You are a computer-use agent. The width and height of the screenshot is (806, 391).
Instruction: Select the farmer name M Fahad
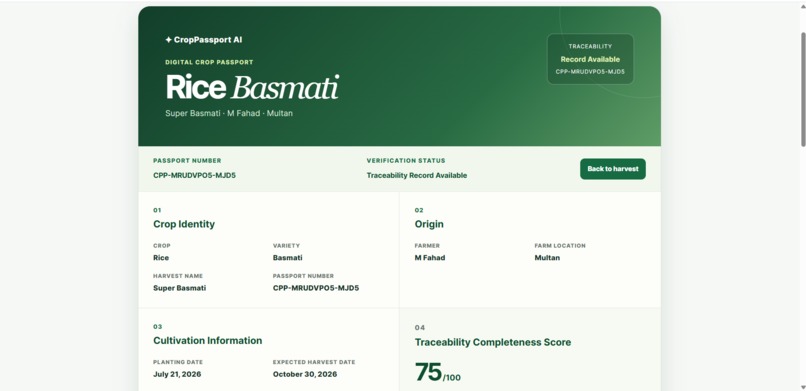click(430, 258)
